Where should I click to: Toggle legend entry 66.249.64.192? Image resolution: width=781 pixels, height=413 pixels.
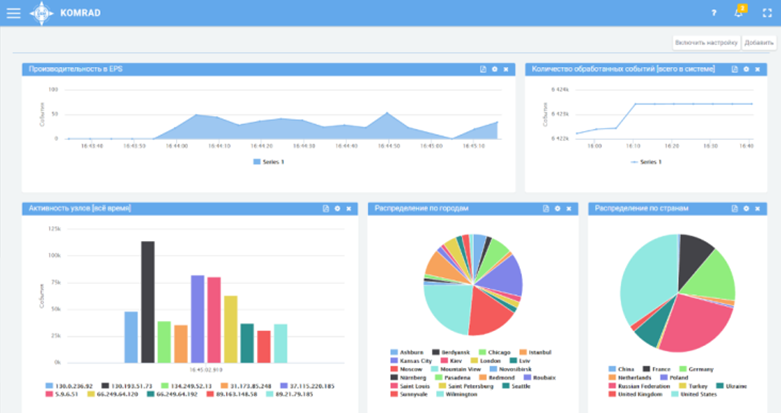point(173,394)
